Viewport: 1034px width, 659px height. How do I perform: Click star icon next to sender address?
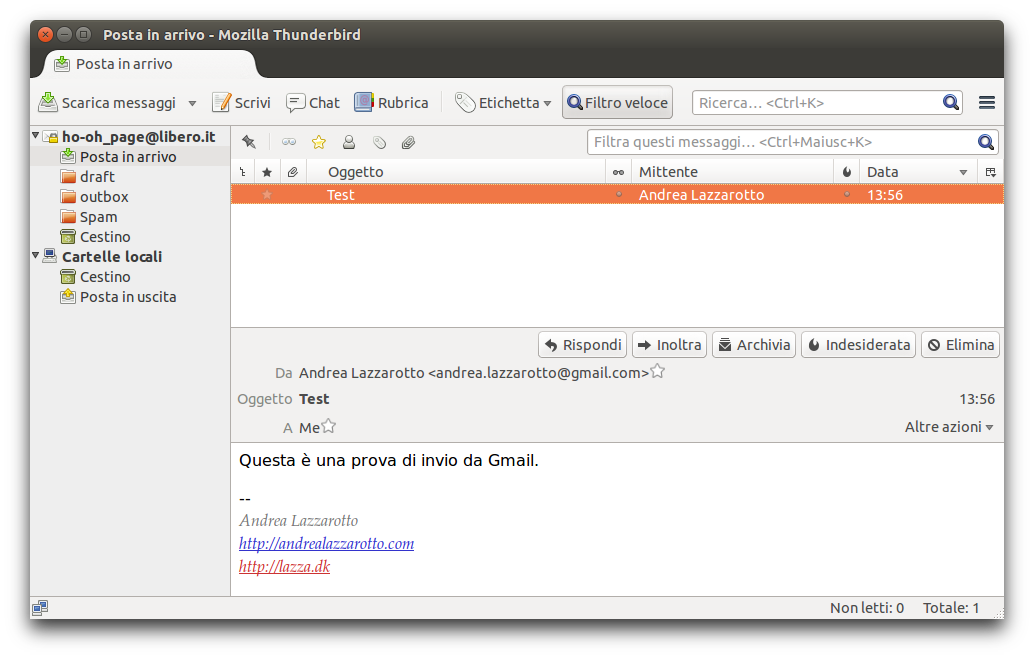[x=657, y=372]
